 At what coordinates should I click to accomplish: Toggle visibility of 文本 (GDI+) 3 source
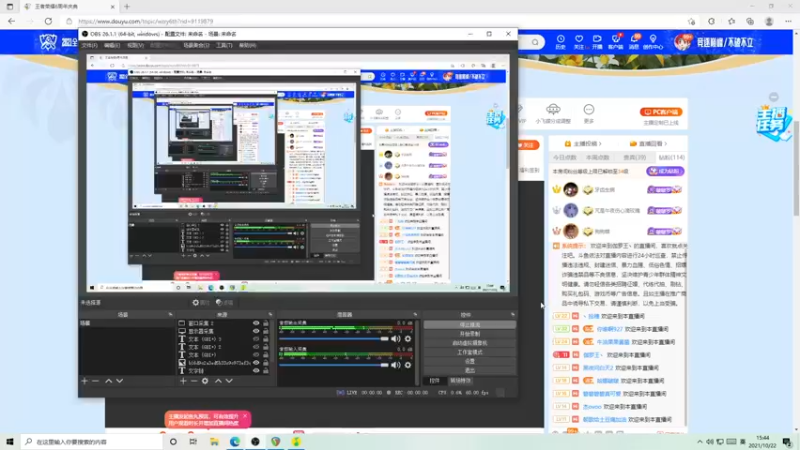(x=256, y=339)
